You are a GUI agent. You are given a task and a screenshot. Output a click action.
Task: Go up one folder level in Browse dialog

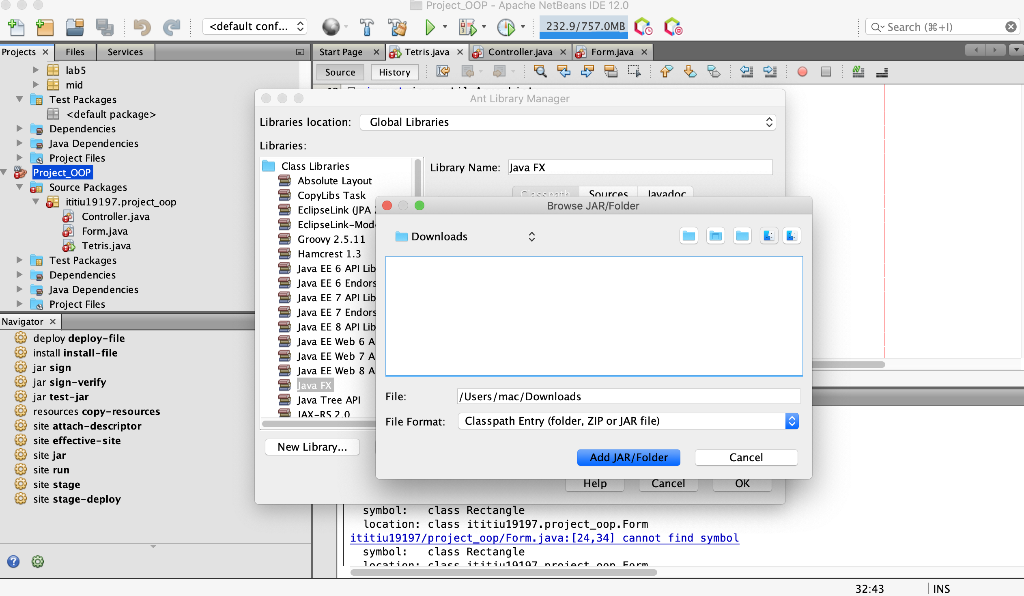pos(689,236)
